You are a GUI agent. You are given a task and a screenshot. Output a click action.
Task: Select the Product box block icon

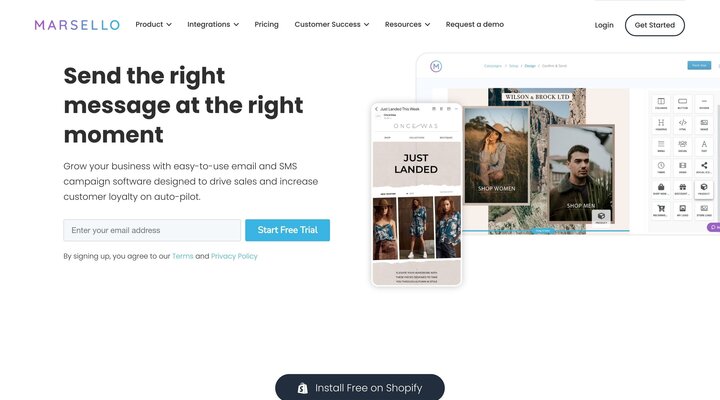[x=704, y=188]
